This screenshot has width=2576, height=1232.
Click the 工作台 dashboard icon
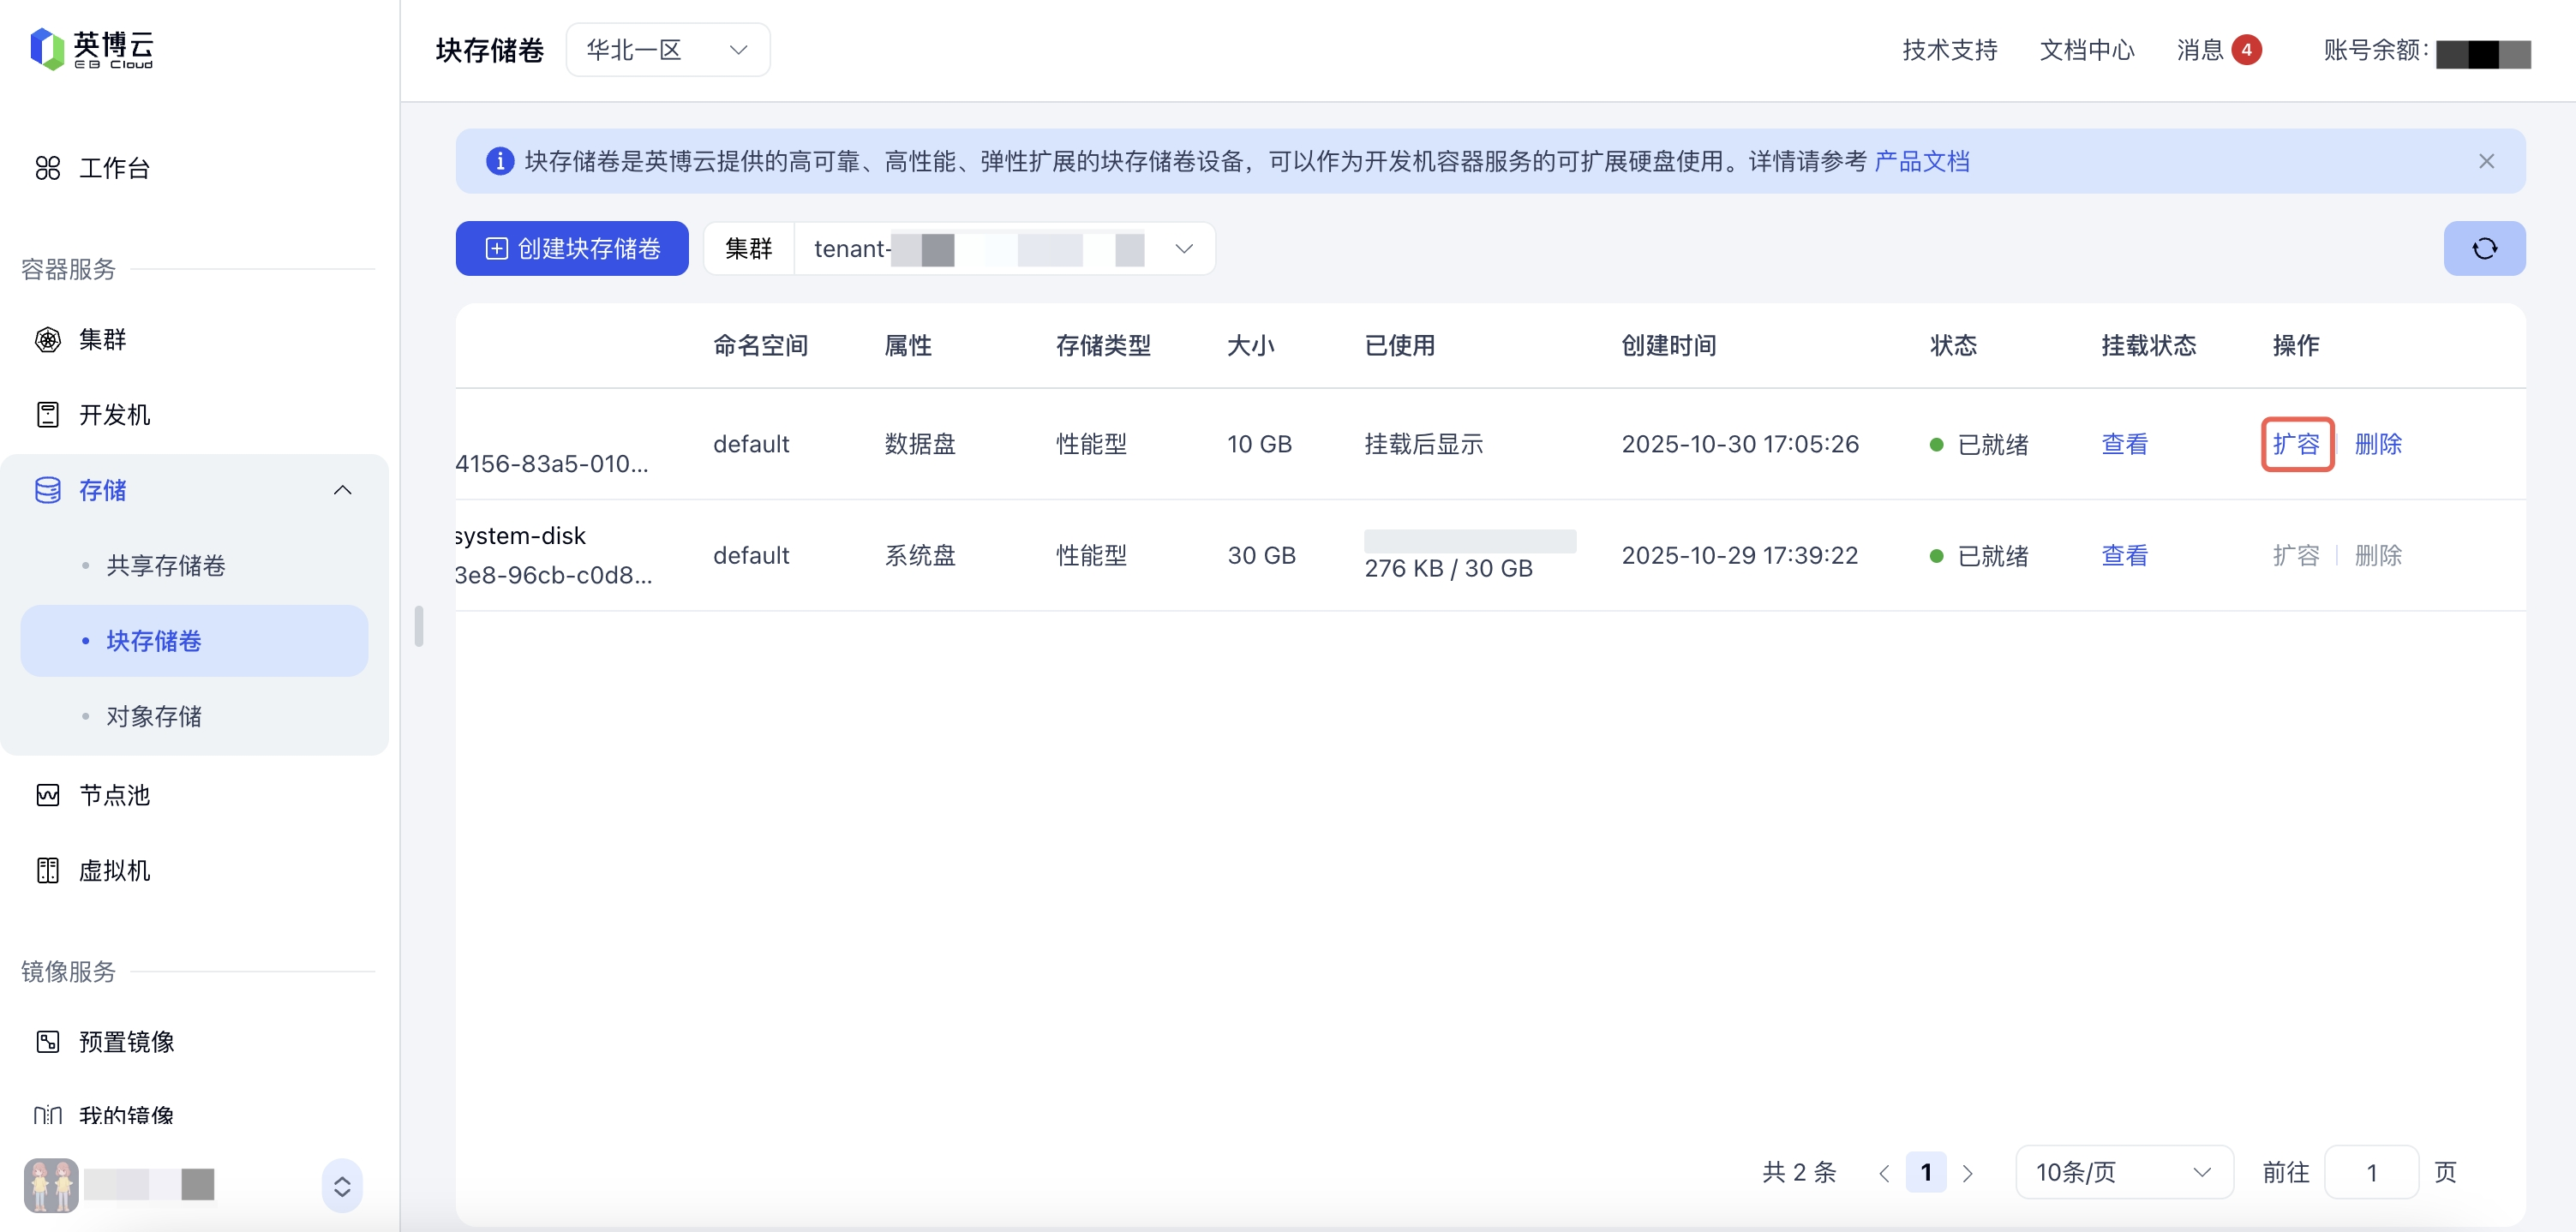(x=47, y=168)
